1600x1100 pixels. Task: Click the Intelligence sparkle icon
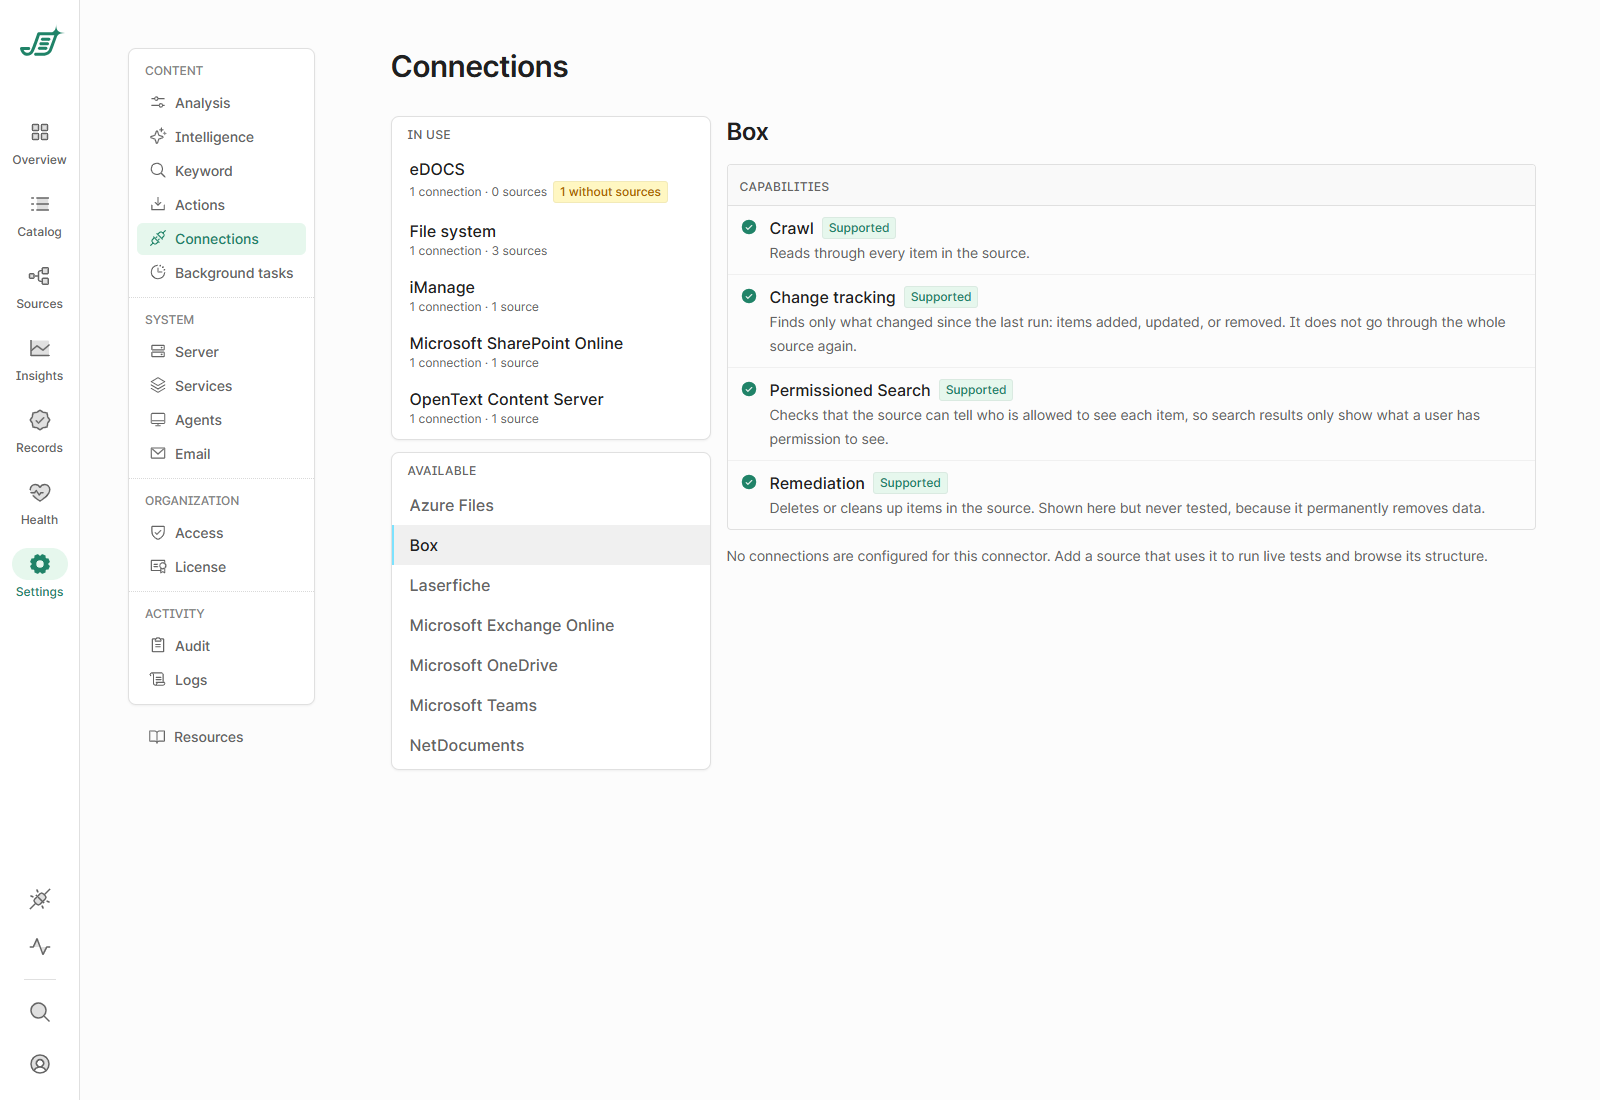point(158,137)
